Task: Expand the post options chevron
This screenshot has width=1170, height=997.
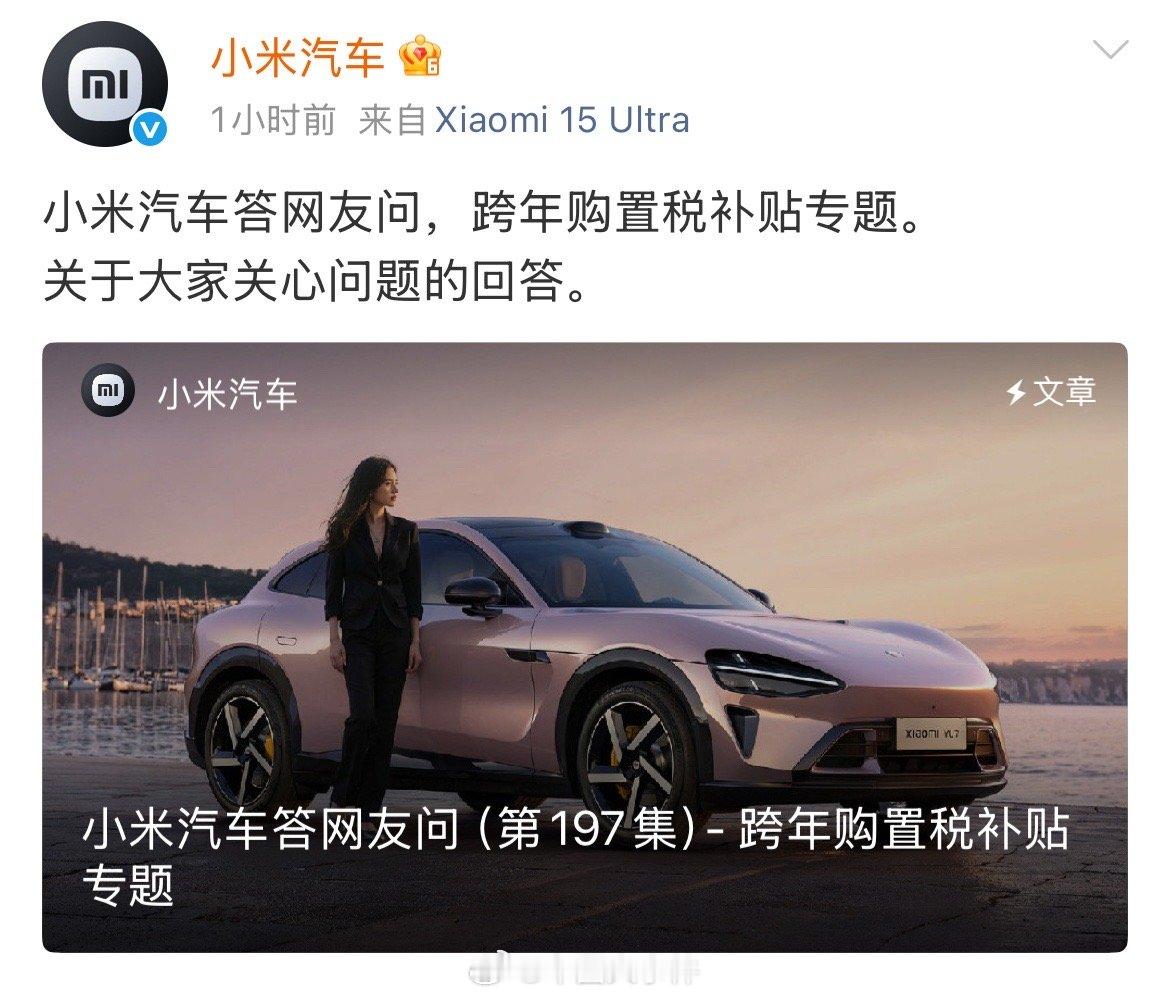Action: point(1110,50)
